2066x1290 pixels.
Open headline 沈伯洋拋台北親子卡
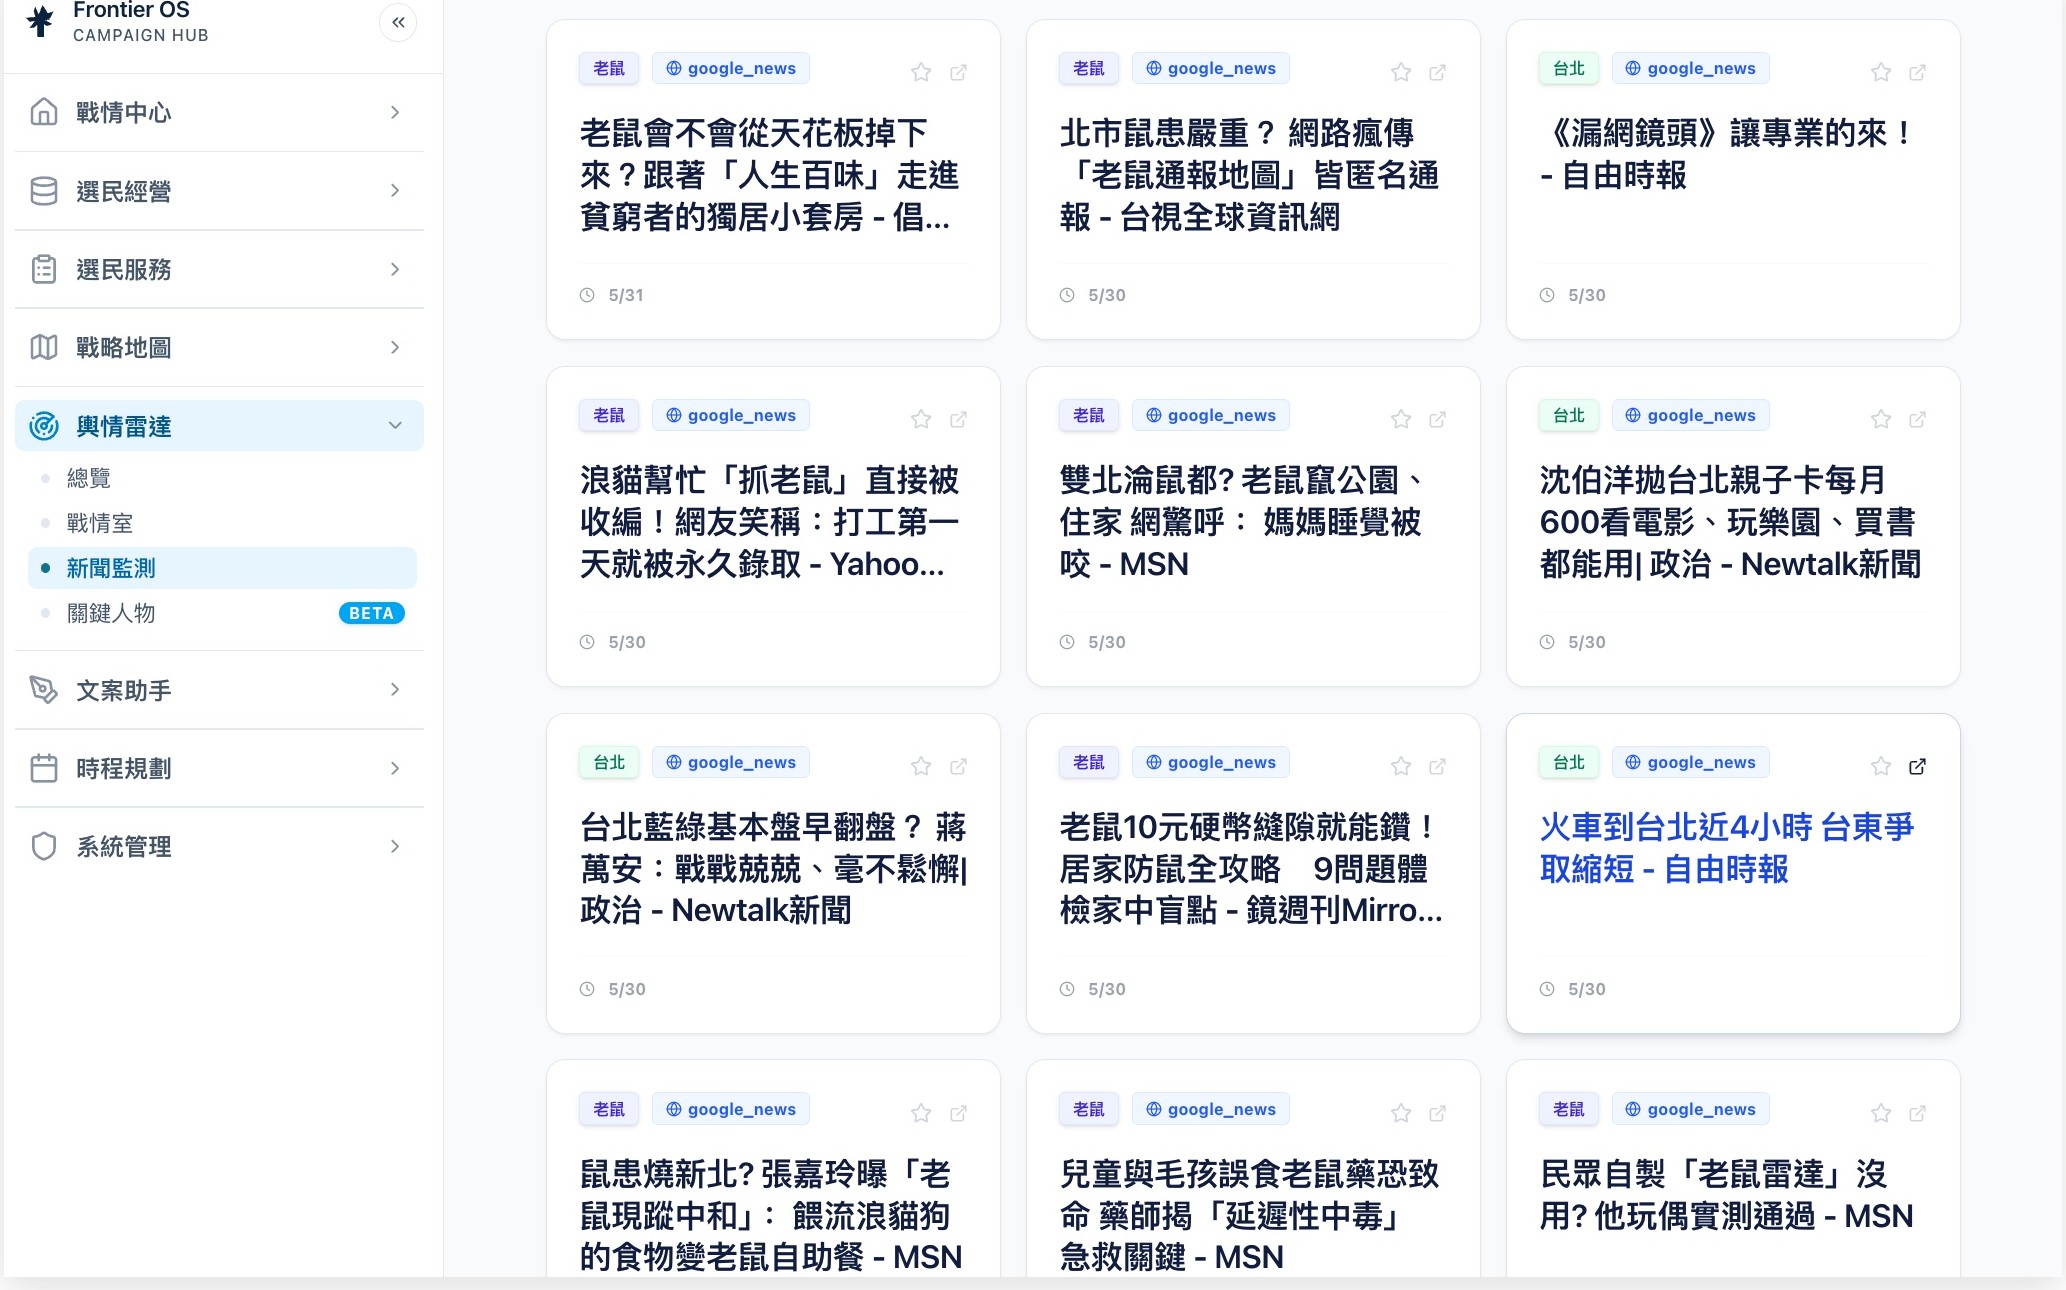coord(1731,522)
